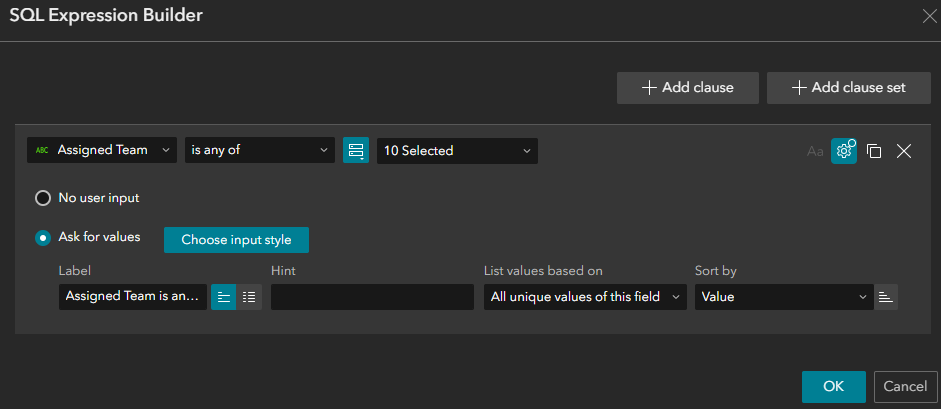The width and height of the screenshot is (941, 409).
Task: Click the value source type icon
Action: (356, 151)
